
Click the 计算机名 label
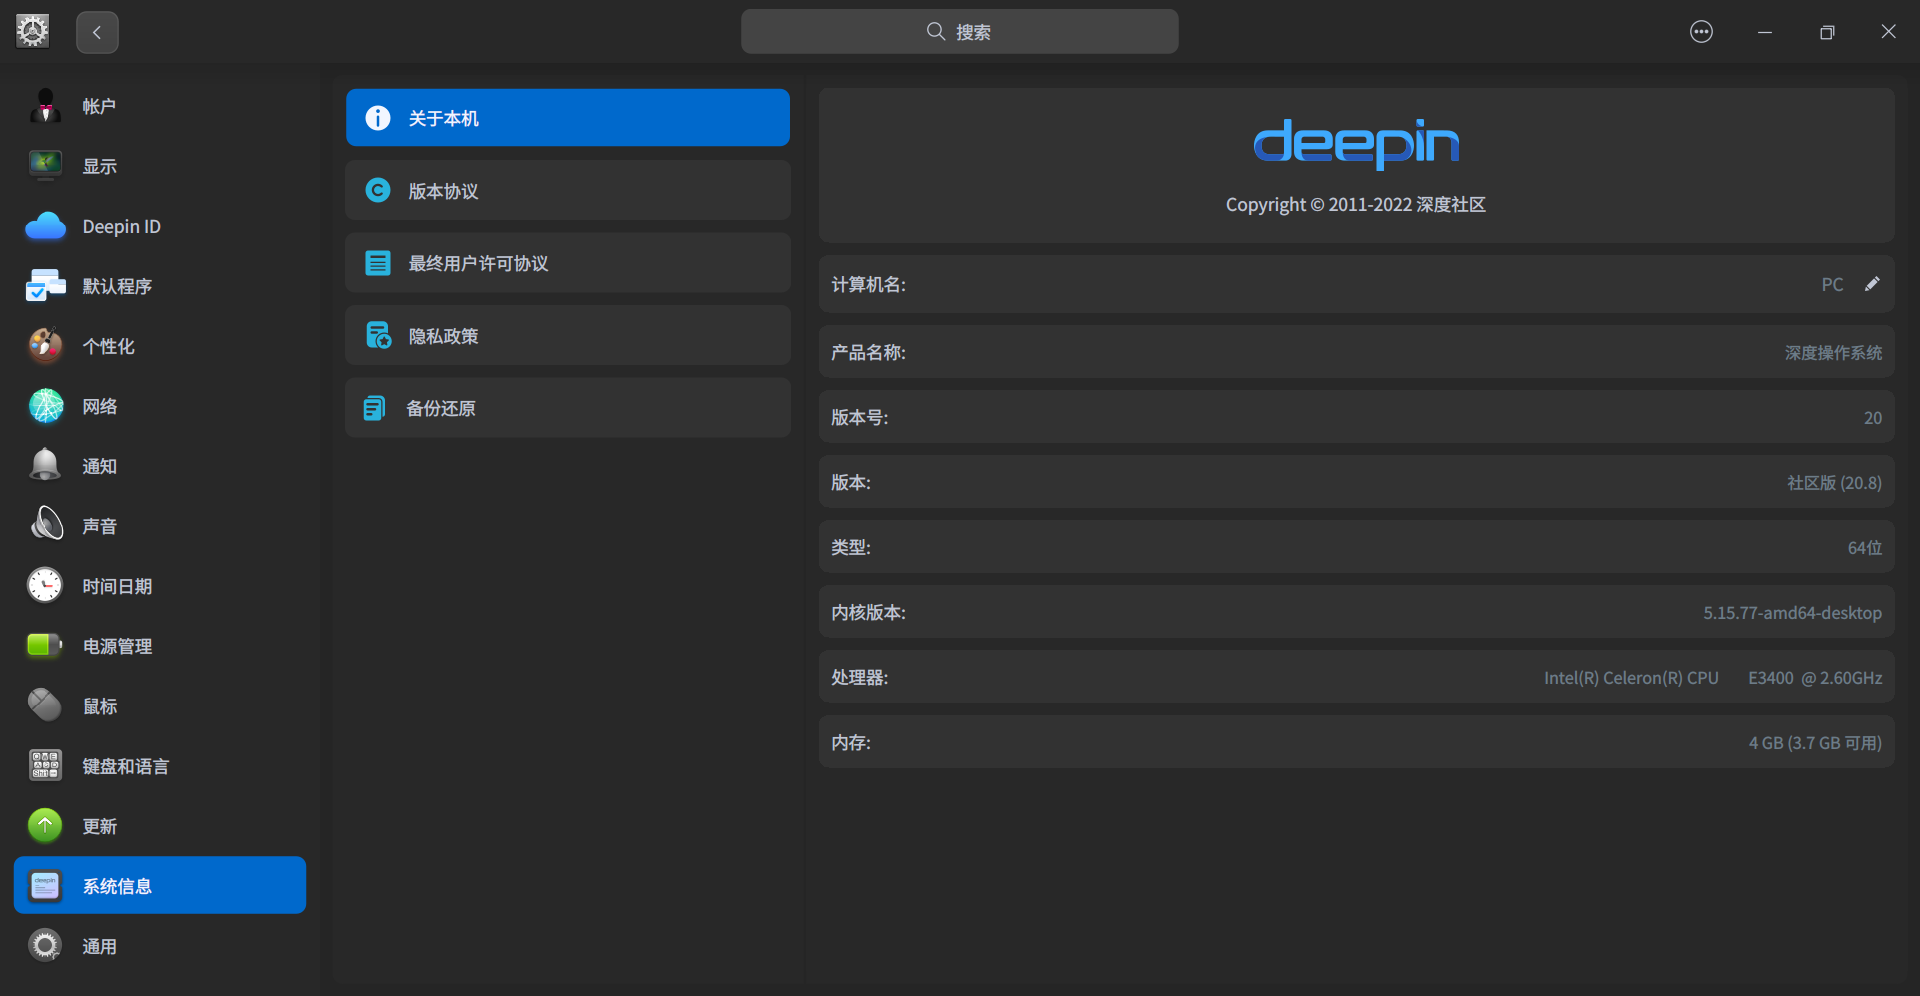pos(868,285)
